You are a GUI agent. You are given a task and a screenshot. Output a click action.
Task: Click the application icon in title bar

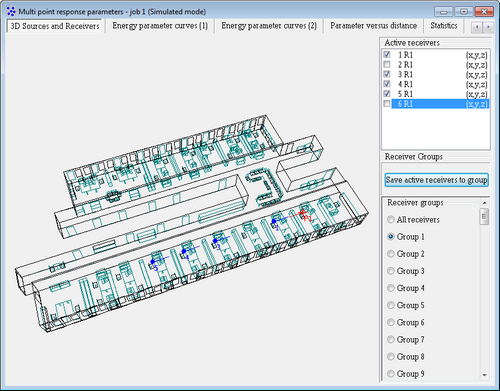point(11,12)
